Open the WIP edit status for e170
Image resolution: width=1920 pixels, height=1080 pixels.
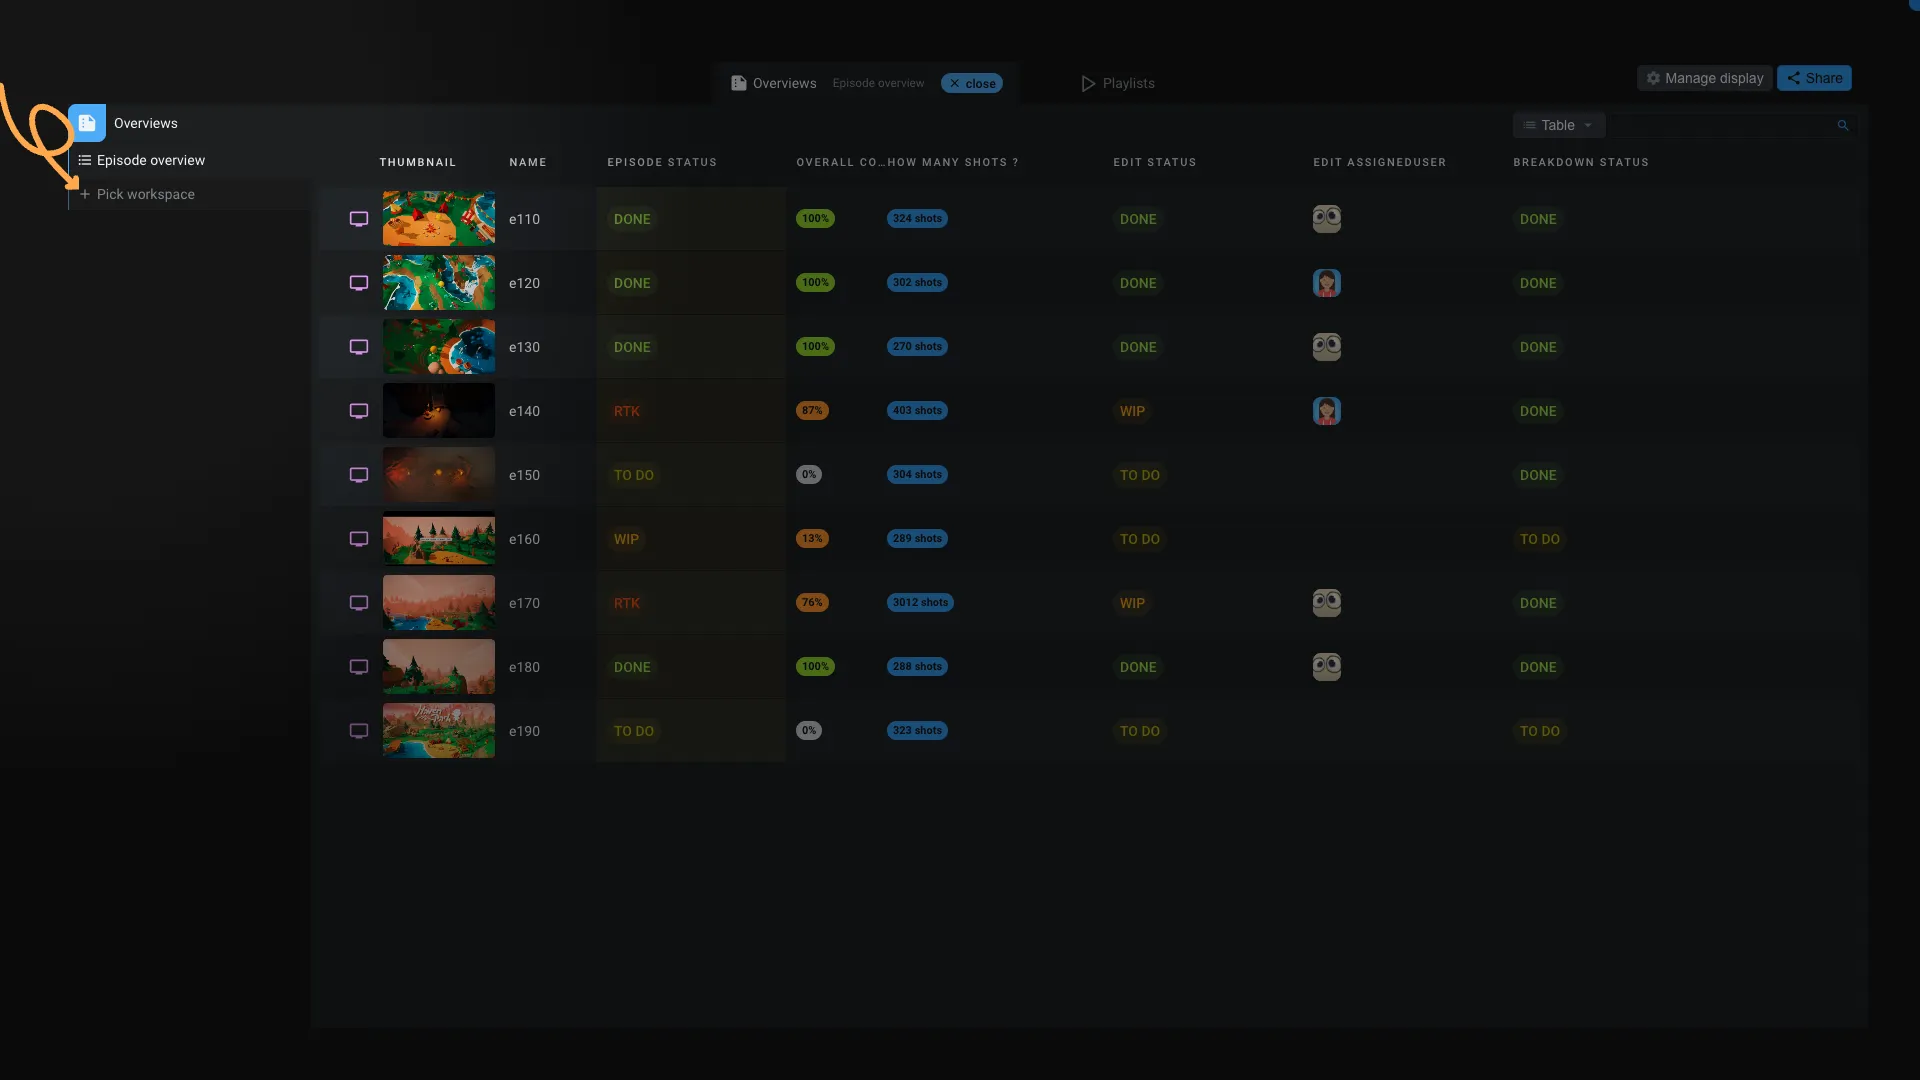[x=1132, y=603]
